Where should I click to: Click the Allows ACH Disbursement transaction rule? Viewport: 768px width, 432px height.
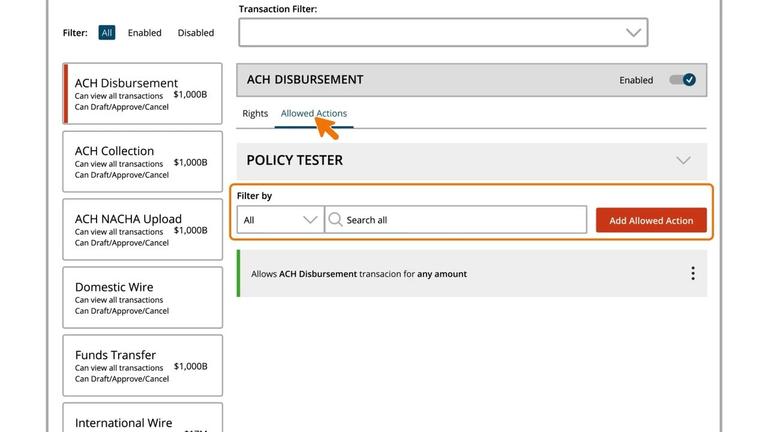click(472, 273)
